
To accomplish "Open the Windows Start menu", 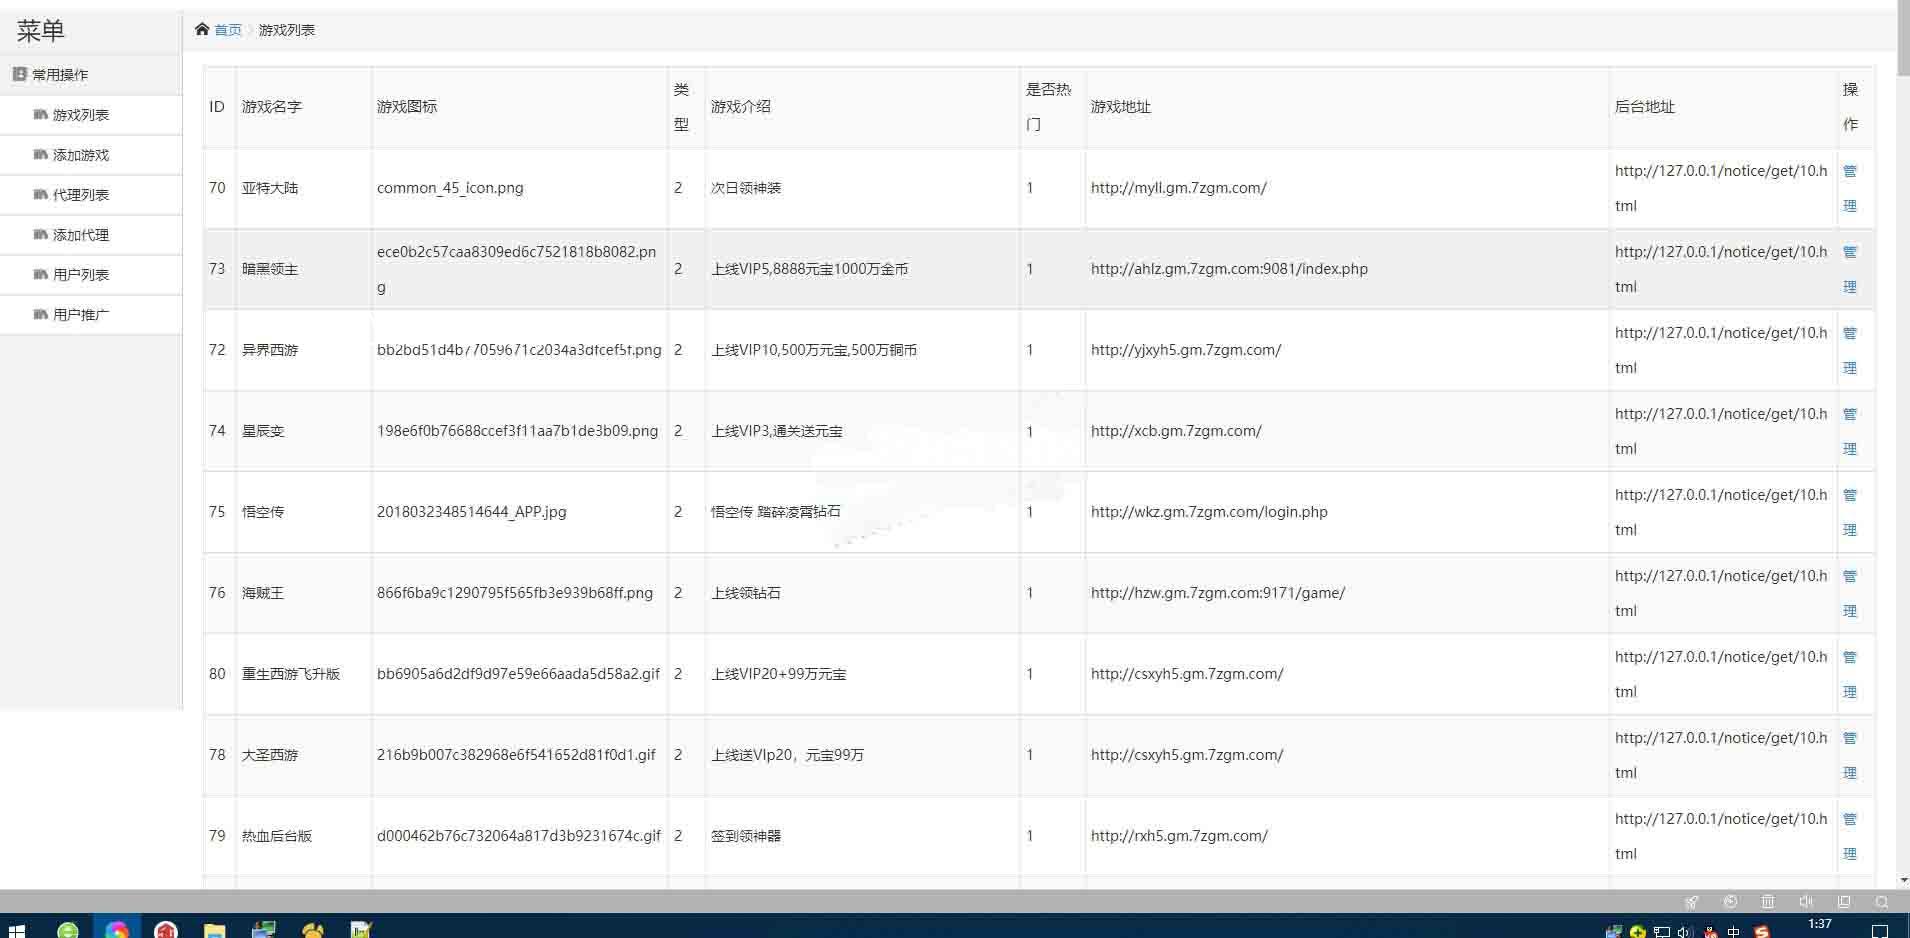I will click(x=16, y=930).
